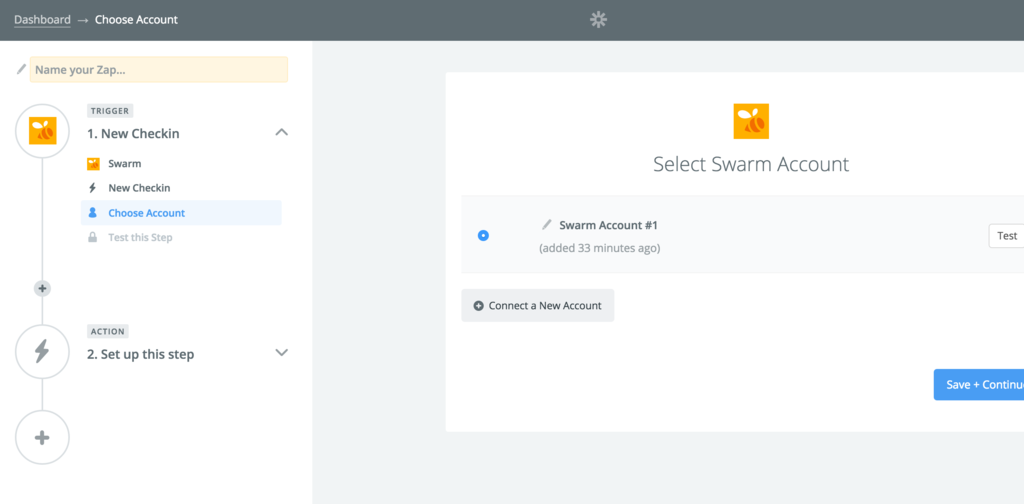Expand the Set up this step section
The width and height of the screenshot is (1024, 504).
(281, 353)
